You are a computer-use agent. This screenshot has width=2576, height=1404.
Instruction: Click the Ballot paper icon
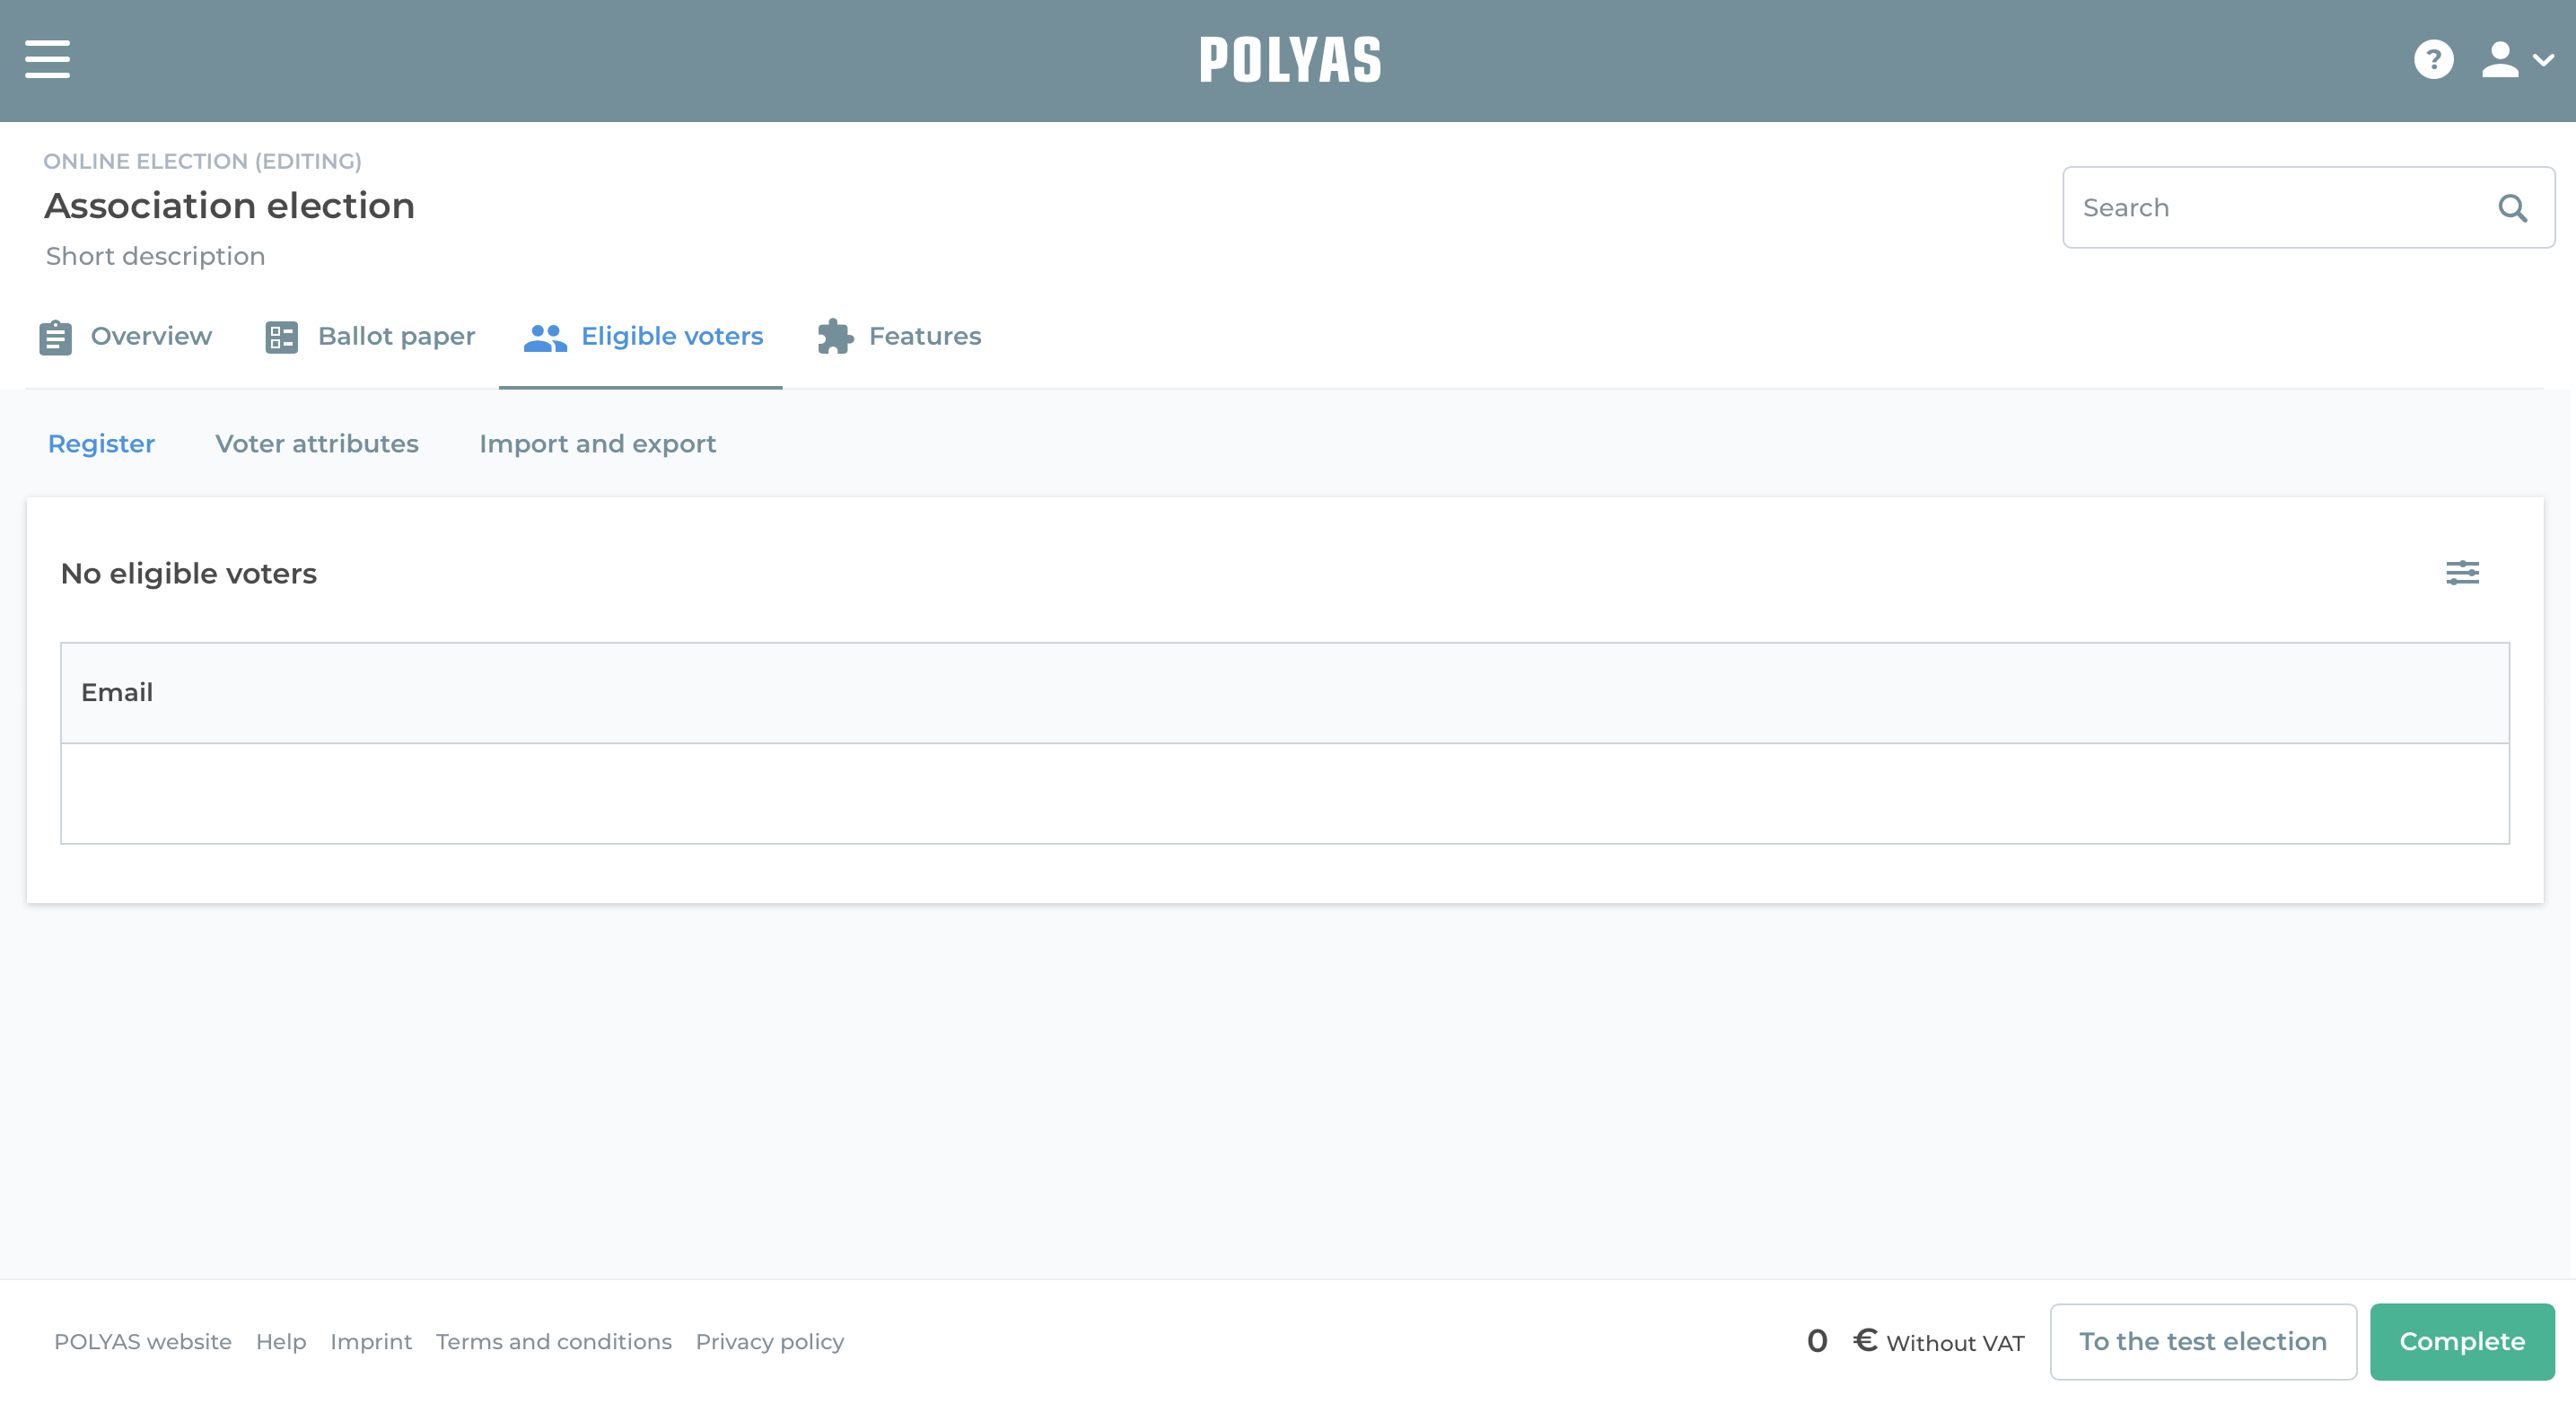pos(280,338)
